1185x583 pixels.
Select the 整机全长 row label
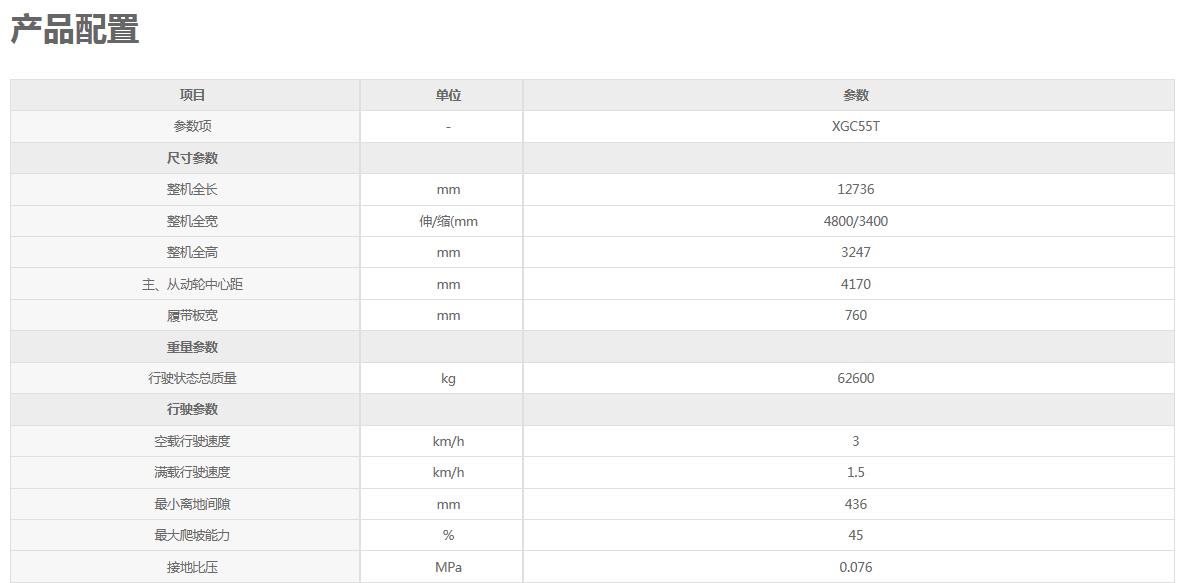(192, 190)
